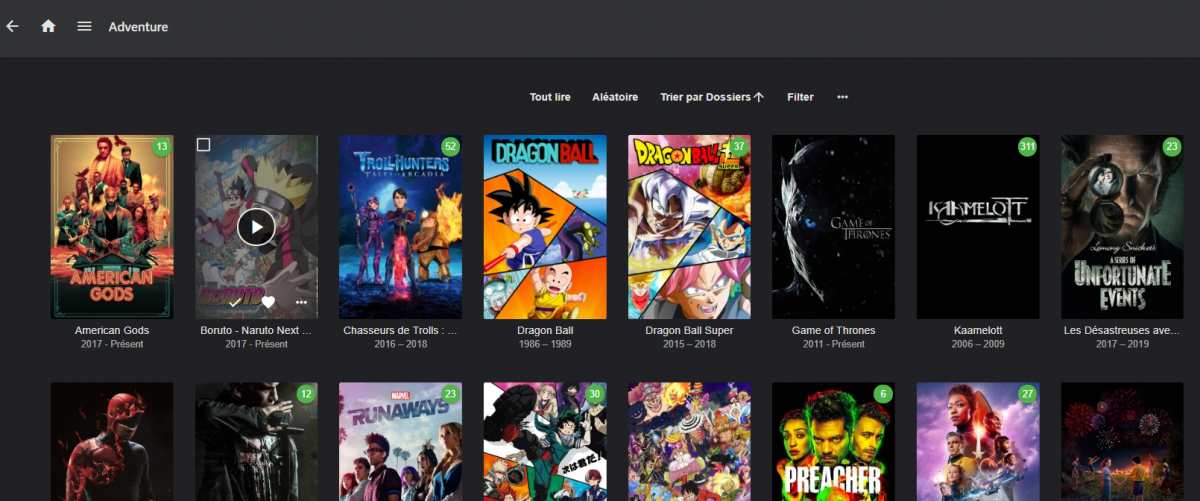This screenshot has height=501, width=1200.
Task: Open the Dragon Ball Super poster
Action: click(689, 227)
